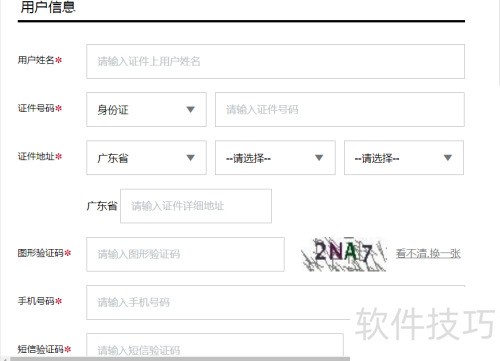Click the 用户姓名 input field
Image resolution: width=500 pixels, height=361 pixels.
pyautogui.click(x=275, y=61)
